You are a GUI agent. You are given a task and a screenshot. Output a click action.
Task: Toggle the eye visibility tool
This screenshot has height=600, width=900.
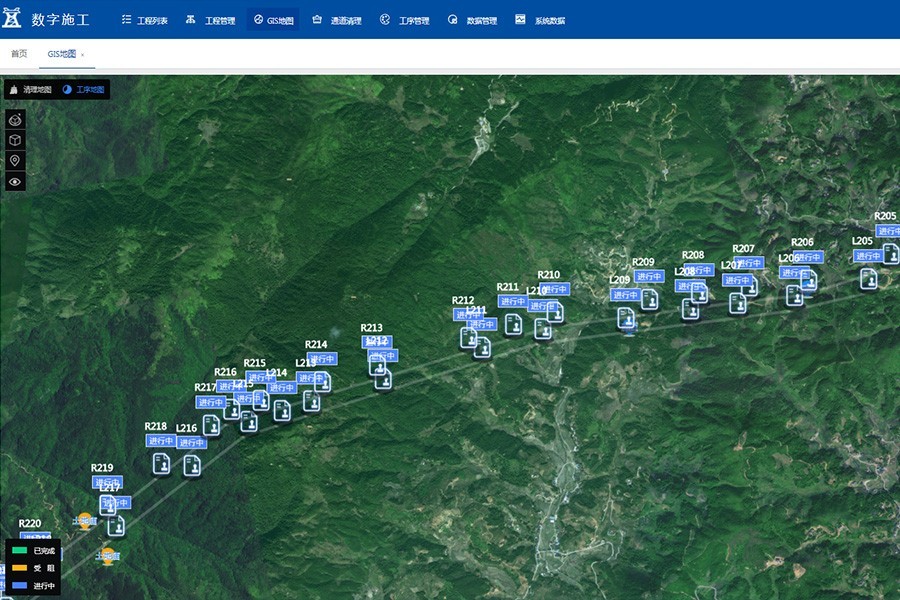(x=15, y=182)
